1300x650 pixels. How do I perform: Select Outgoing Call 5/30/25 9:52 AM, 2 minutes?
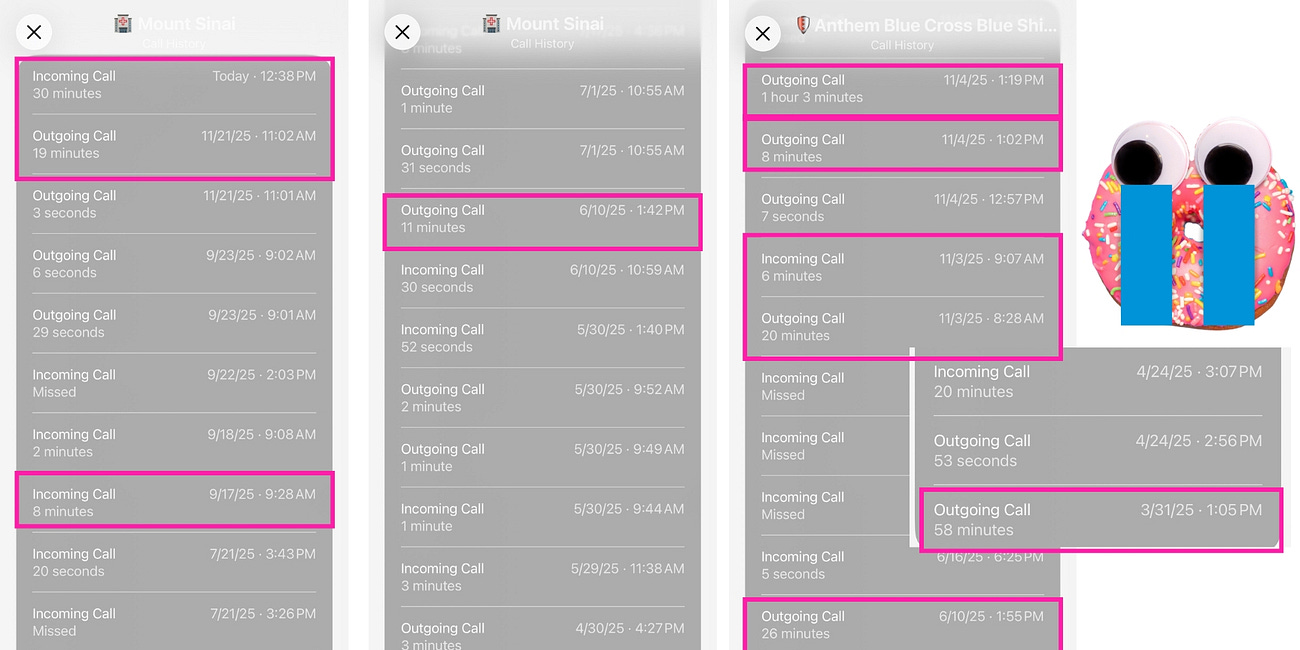click(x=543, y=398)
